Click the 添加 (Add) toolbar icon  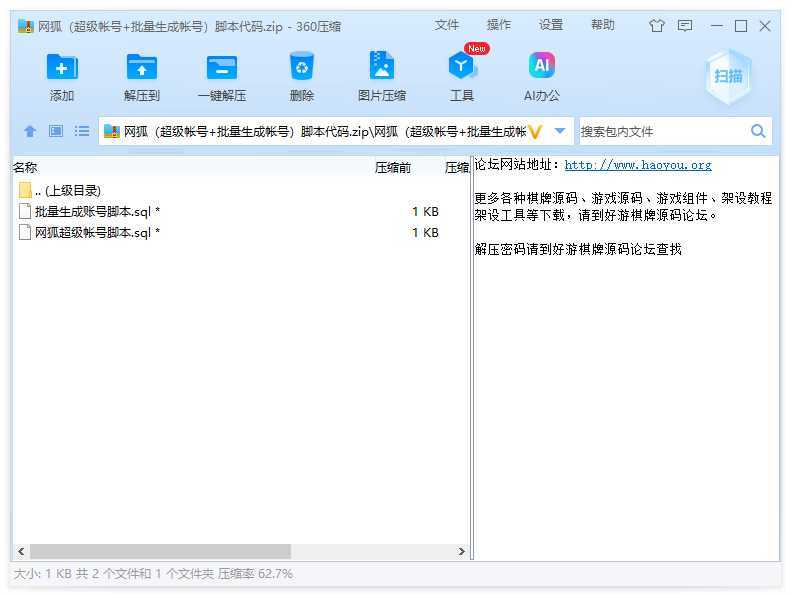62,68
